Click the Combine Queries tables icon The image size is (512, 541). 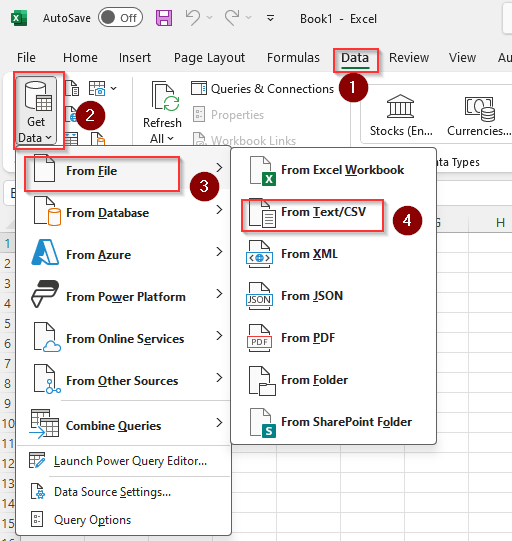pos(45,424)
